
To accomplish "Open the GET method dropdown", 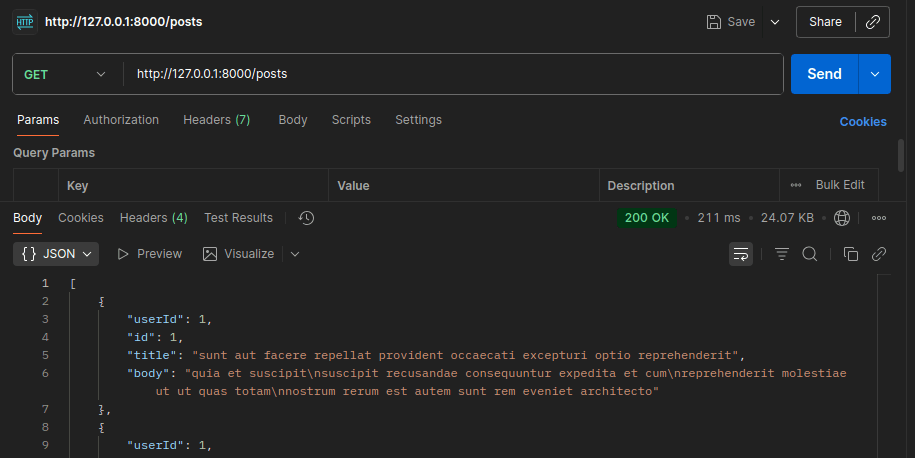I will tap(64, 74).
